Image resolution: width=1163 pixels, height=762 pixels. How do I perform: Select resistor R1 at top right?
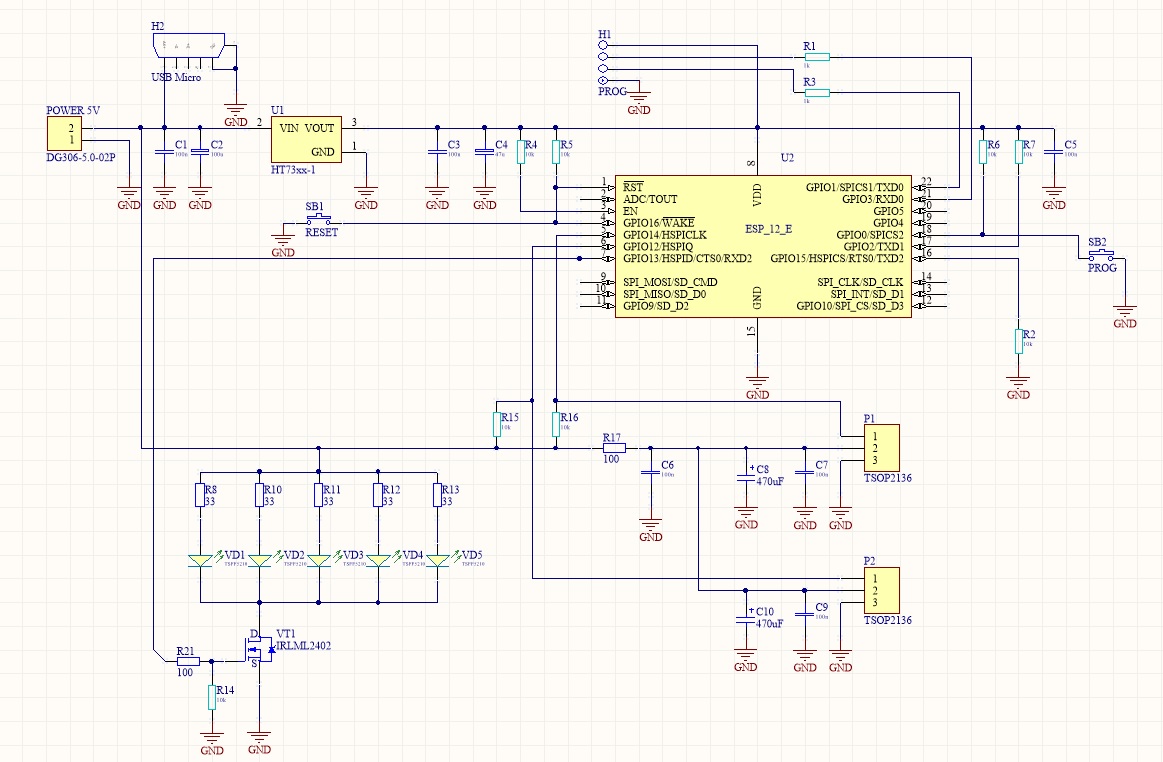coord(817,56)
